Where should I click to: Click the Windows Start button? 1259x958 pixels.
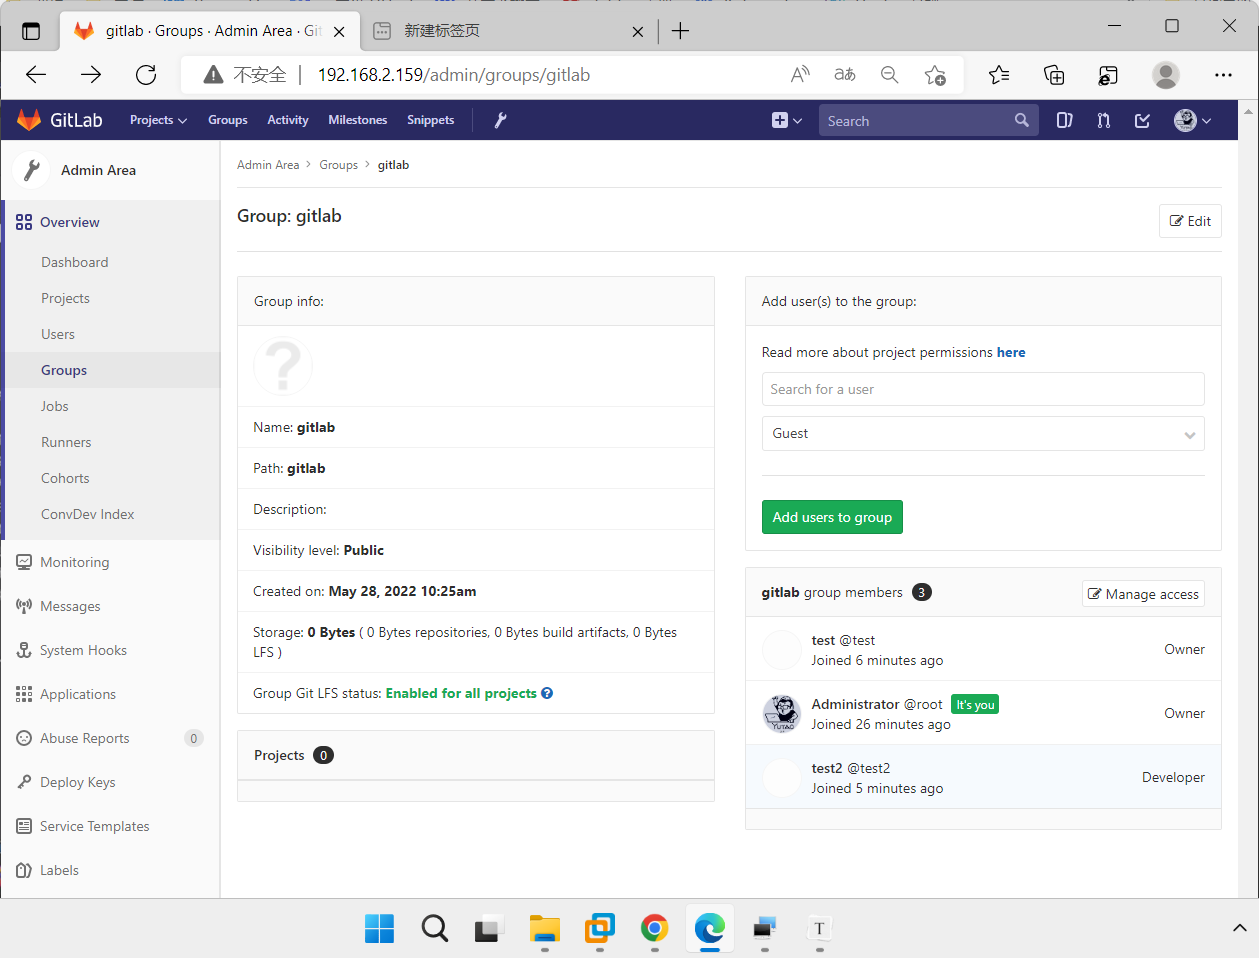coord(380,928)
